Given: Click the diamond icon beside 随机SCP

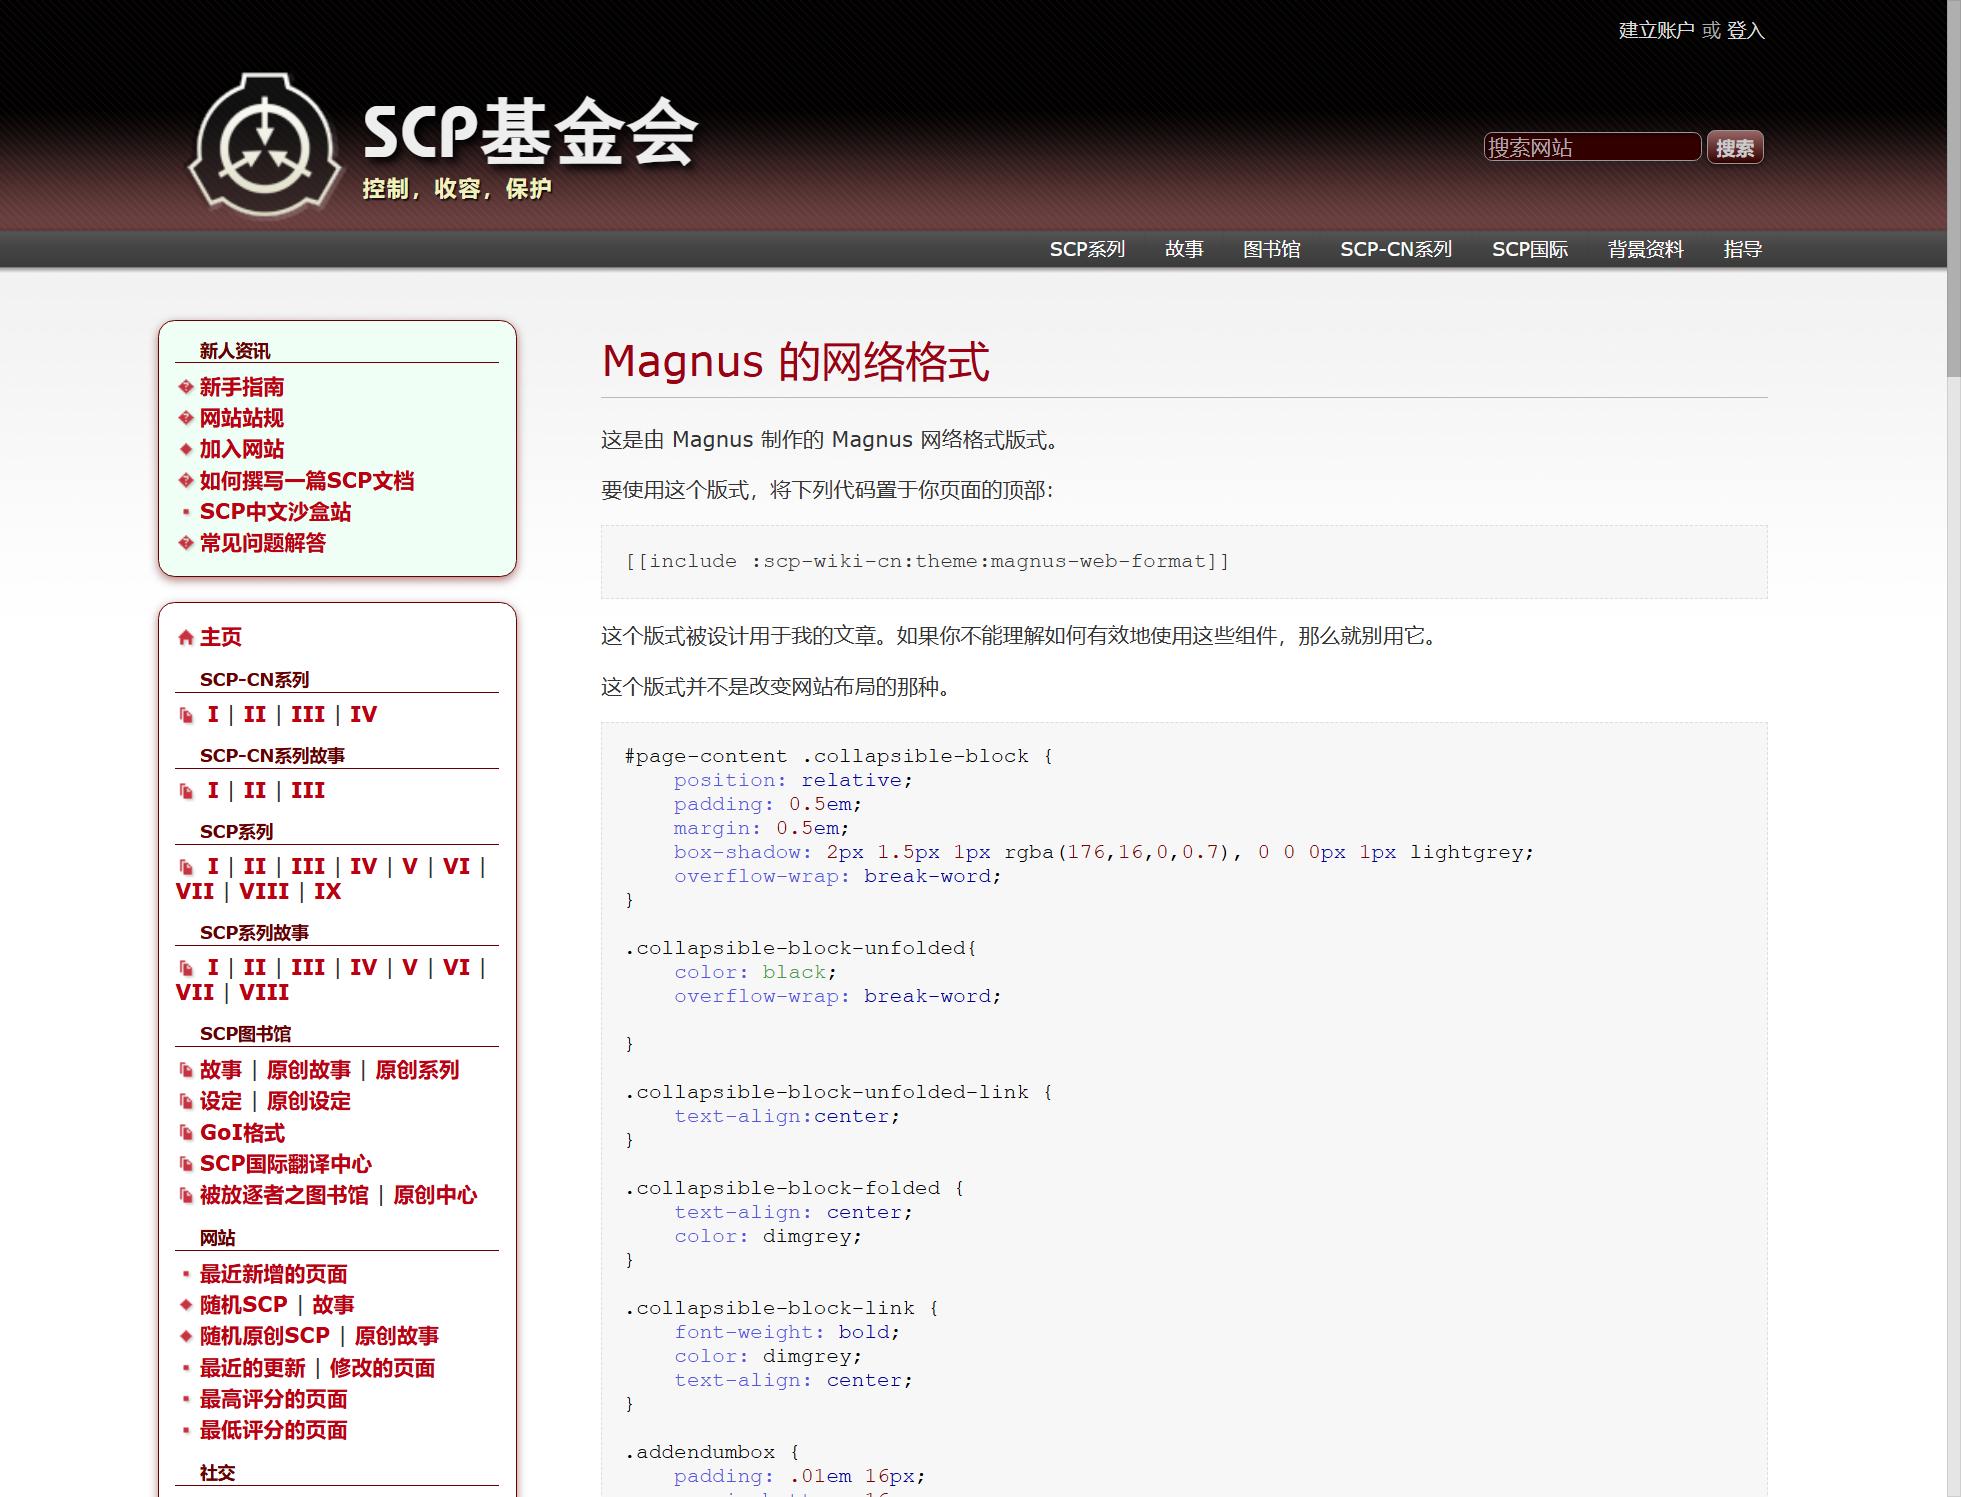Looking at the screenshot, I should pyautogui.click(x=184, y=1305).
